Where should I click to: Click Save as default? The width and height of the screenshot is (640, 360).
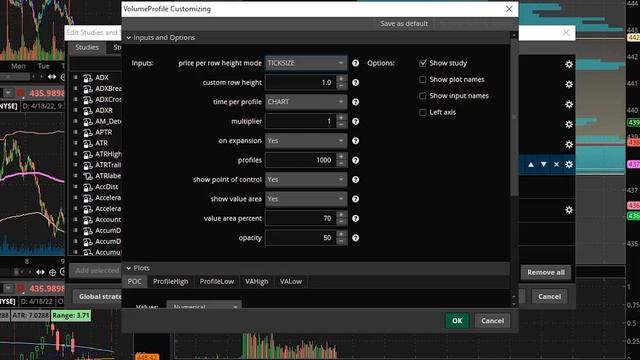[404, 24]
